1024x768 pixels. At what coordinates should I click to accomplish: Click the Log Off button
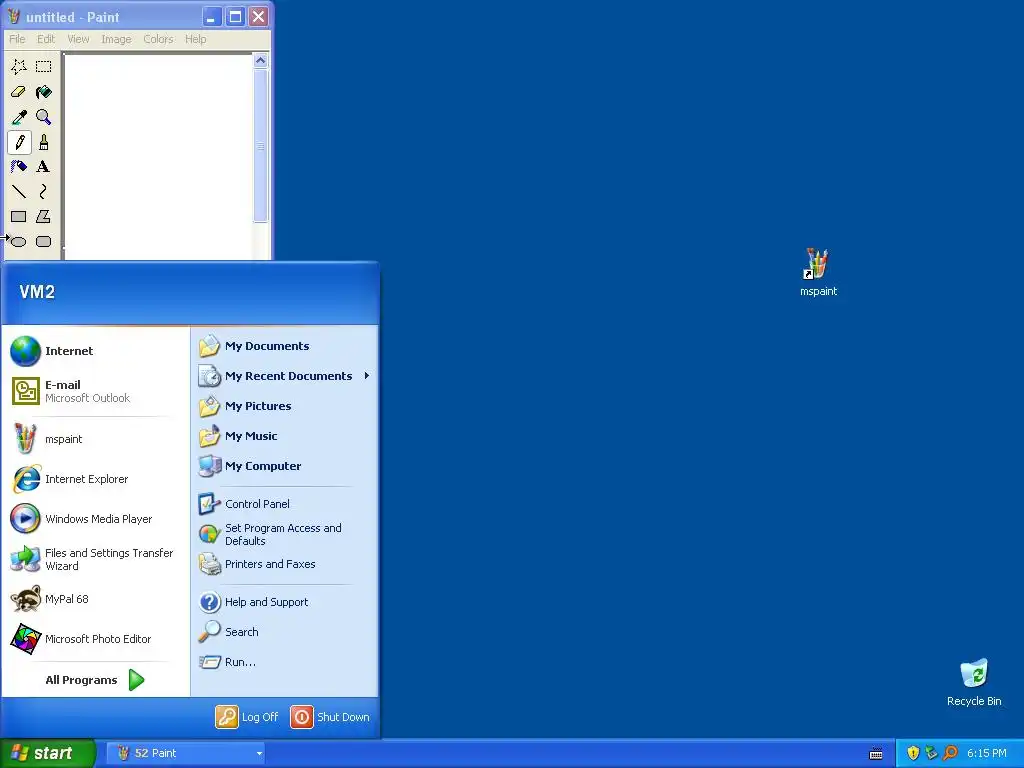(x=248, y=717)
